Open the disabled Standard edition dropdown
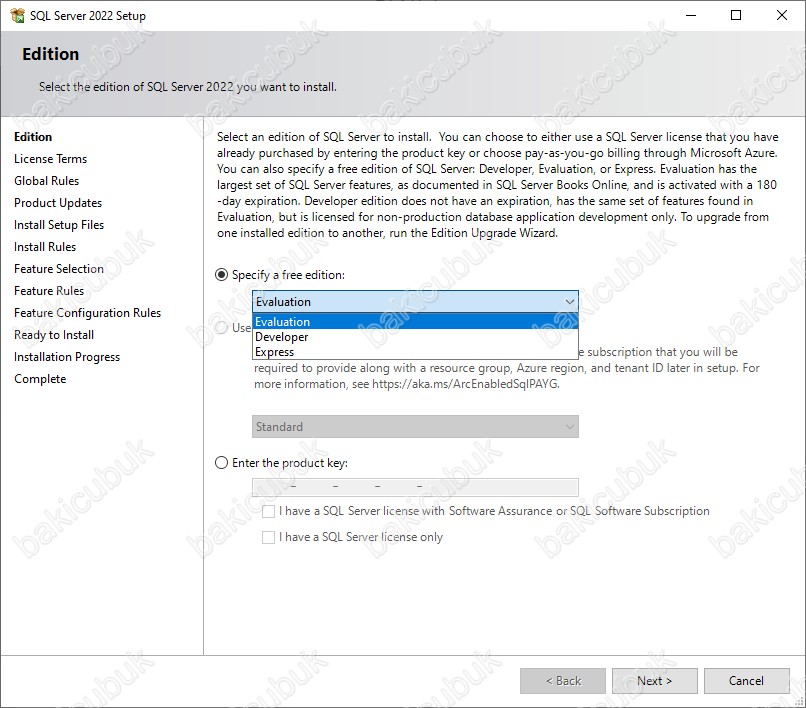 (415, 427)
